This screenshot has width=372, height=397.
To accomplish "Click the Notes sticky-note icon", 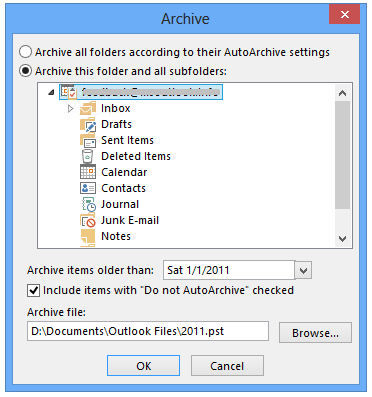I will tap(88, 236).
